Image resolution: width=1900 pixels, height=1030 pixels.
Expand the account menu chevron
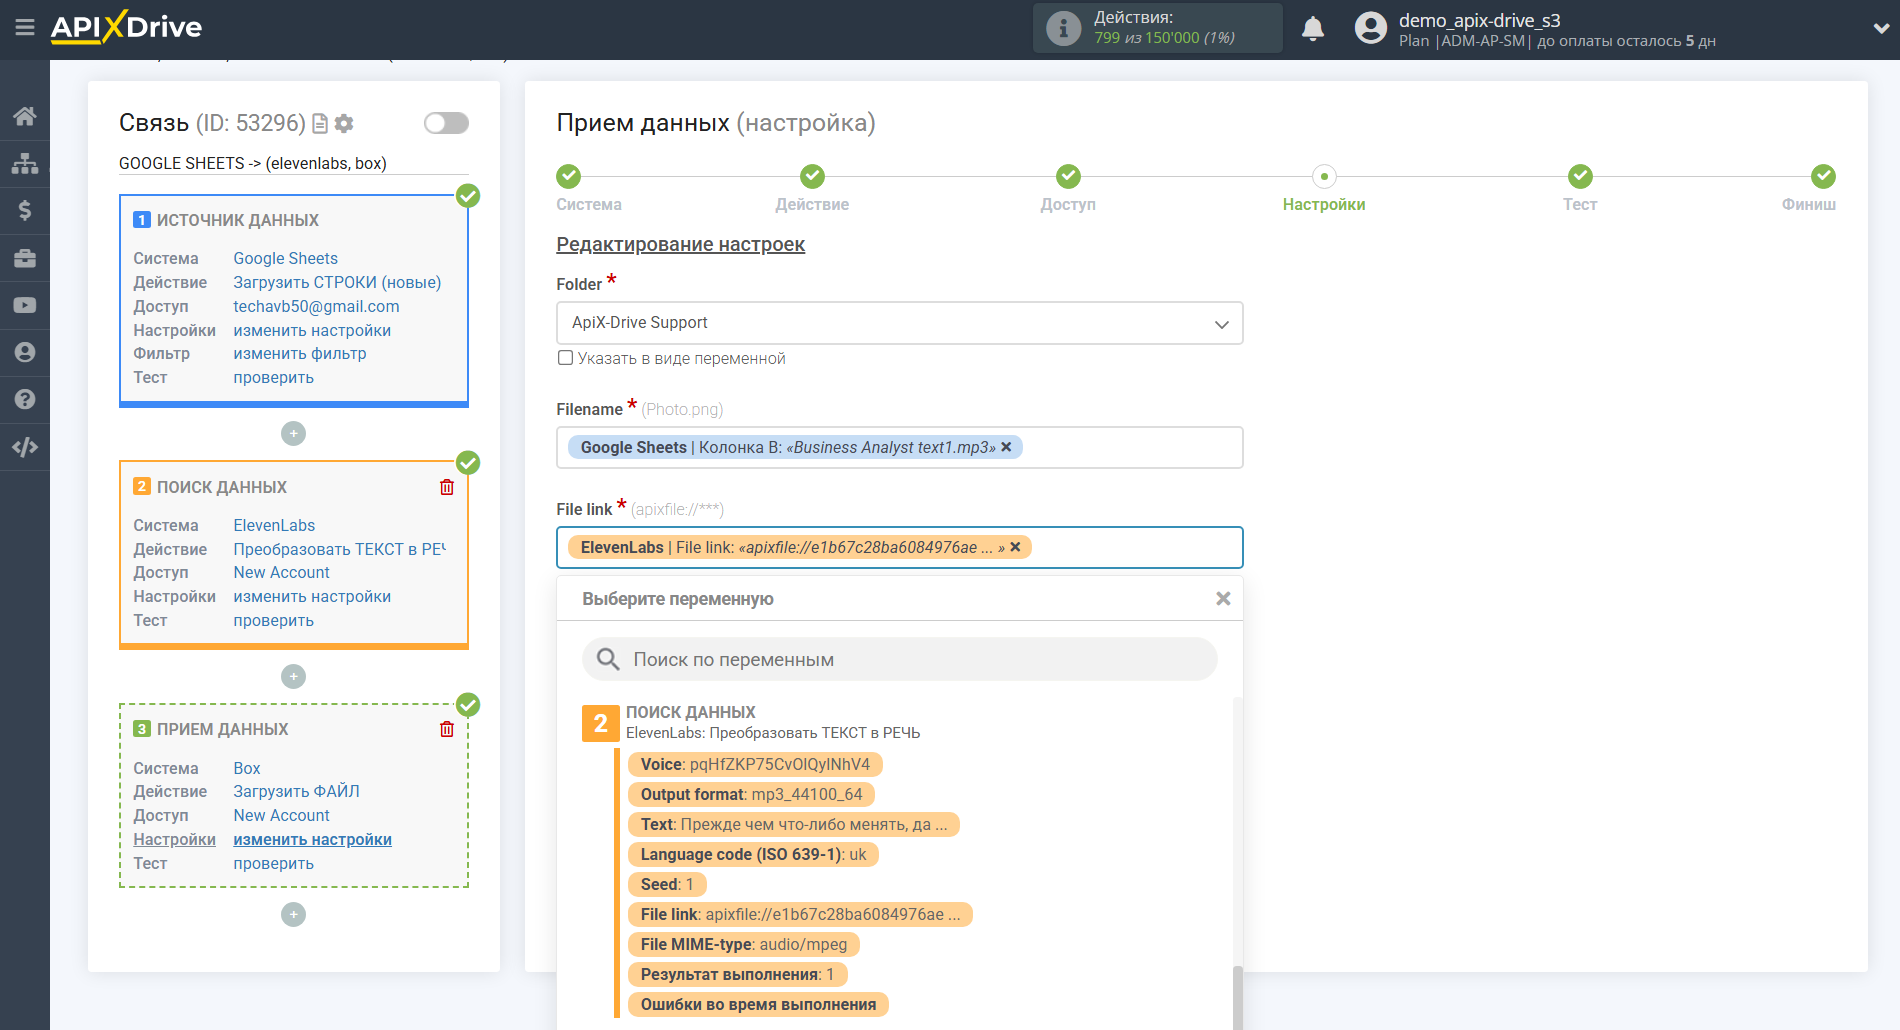(1880, 29)
